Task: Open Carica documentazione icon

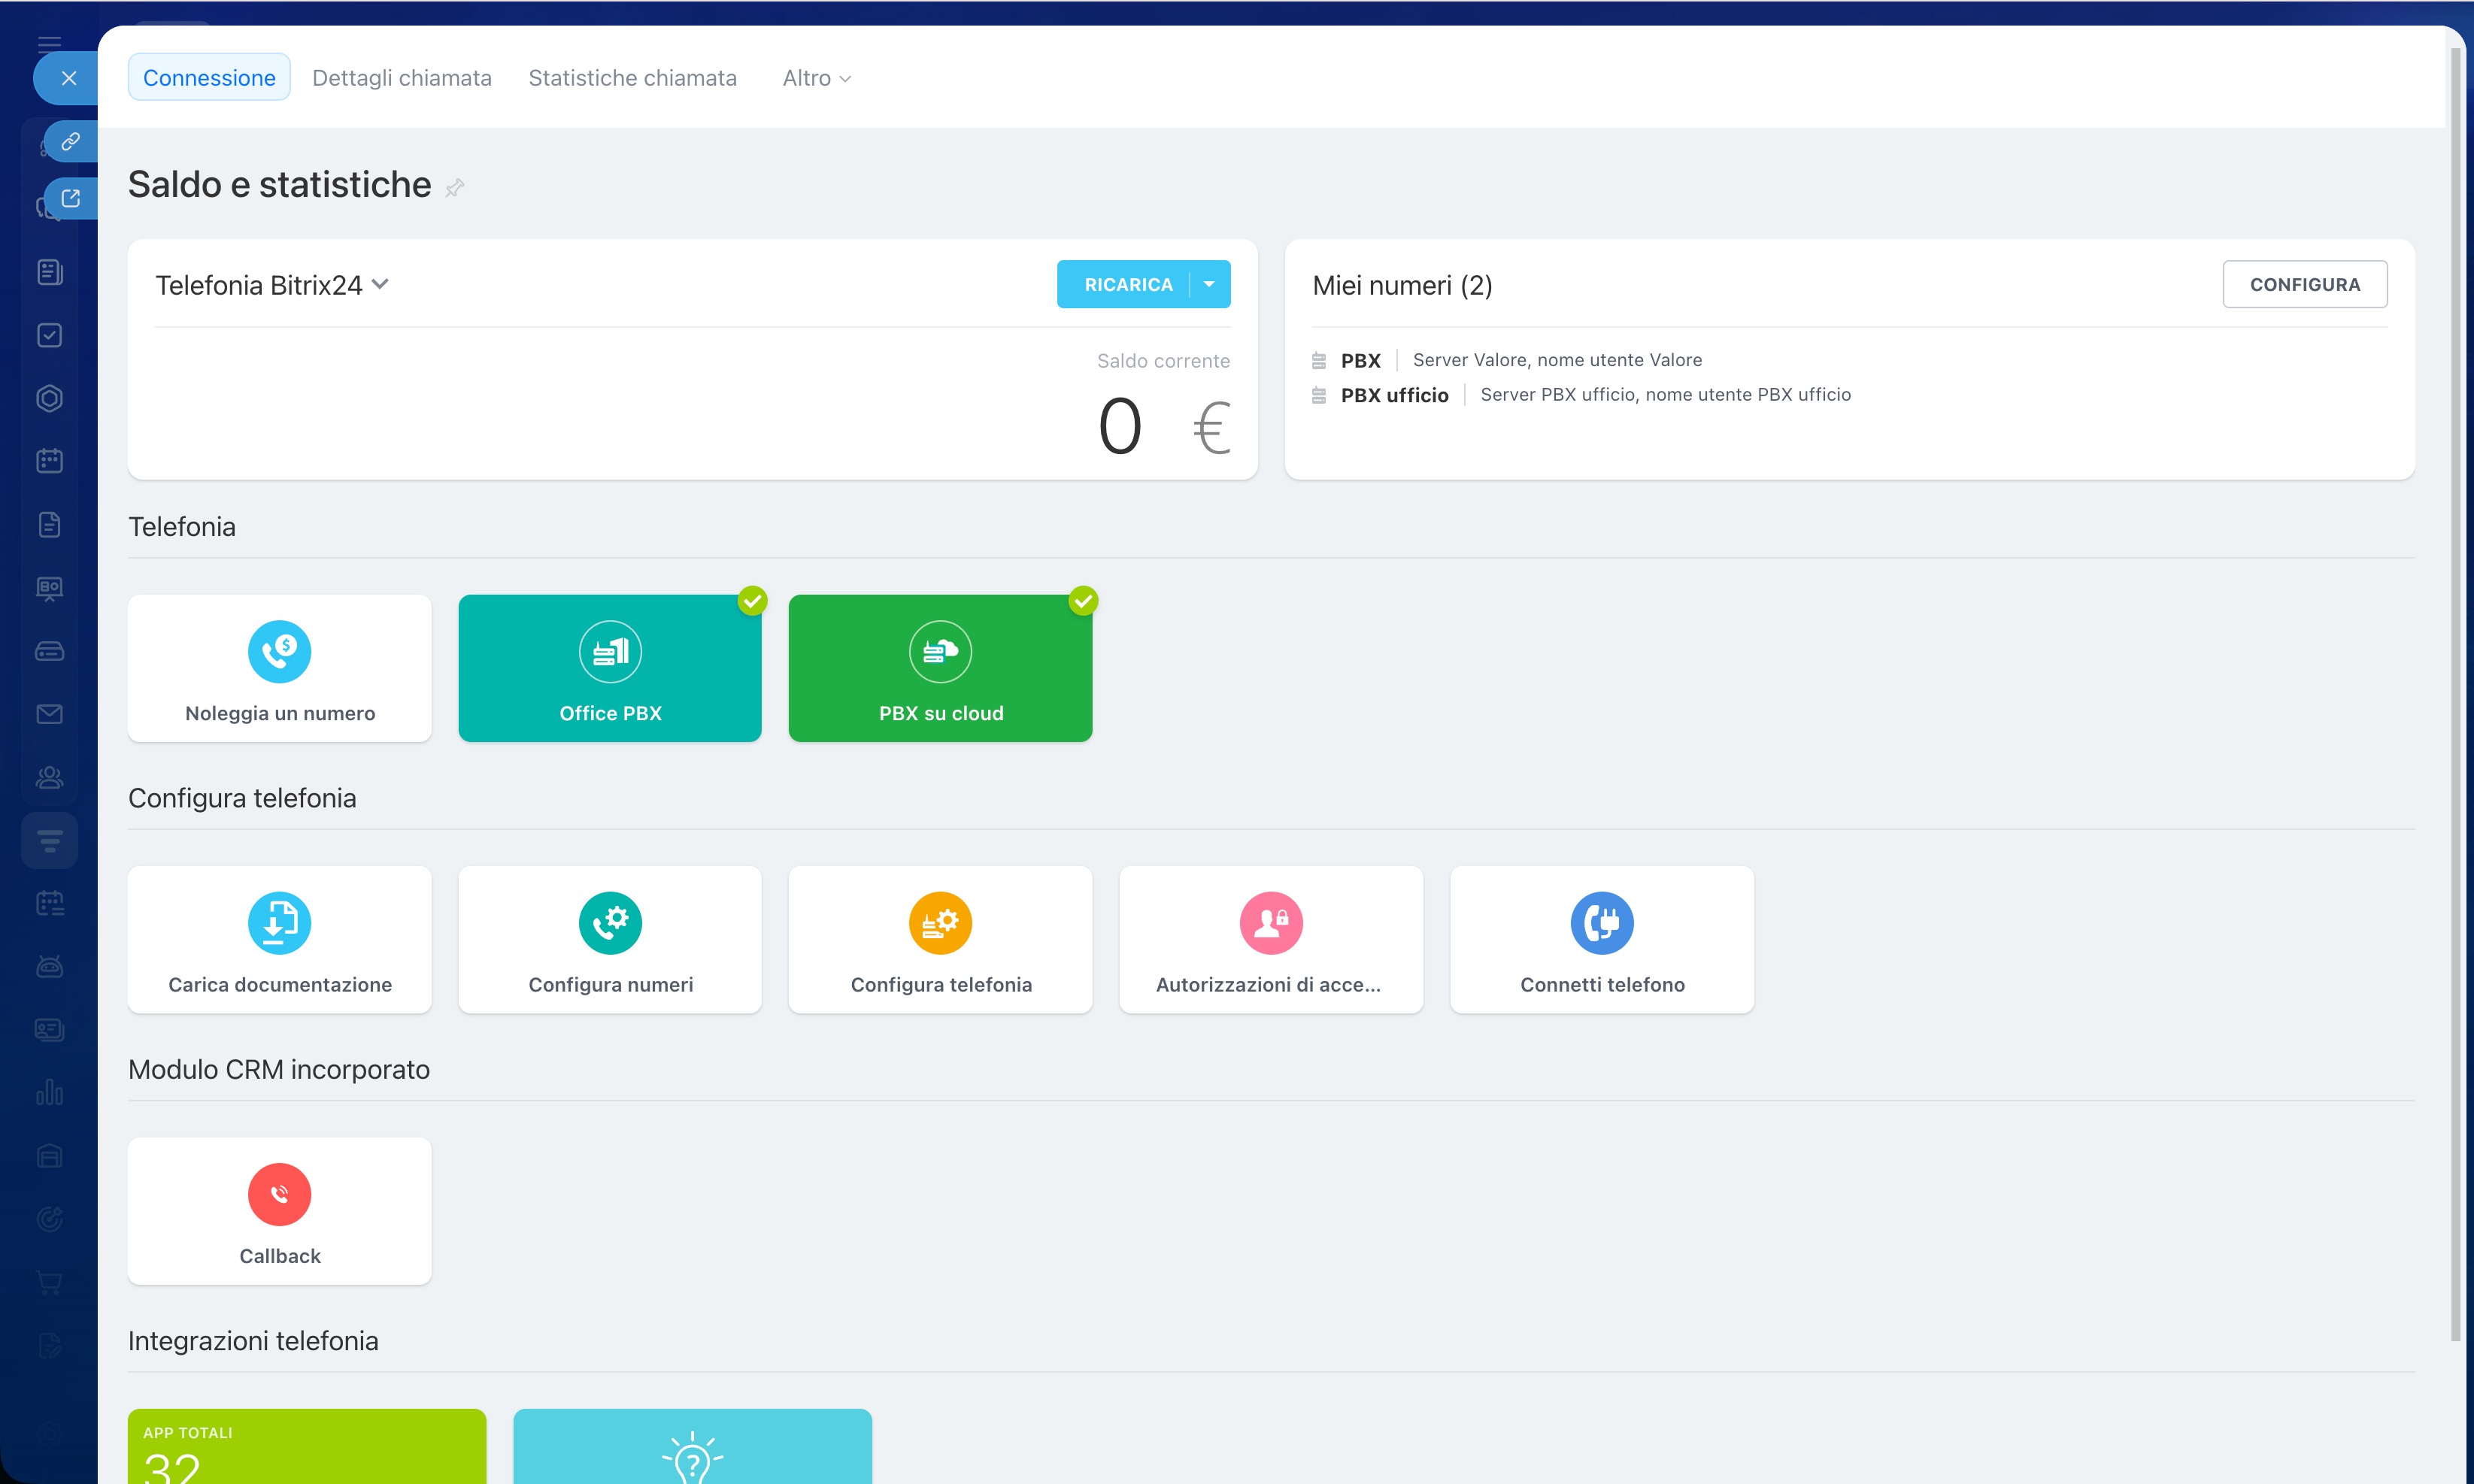Action: click(279, 922)
